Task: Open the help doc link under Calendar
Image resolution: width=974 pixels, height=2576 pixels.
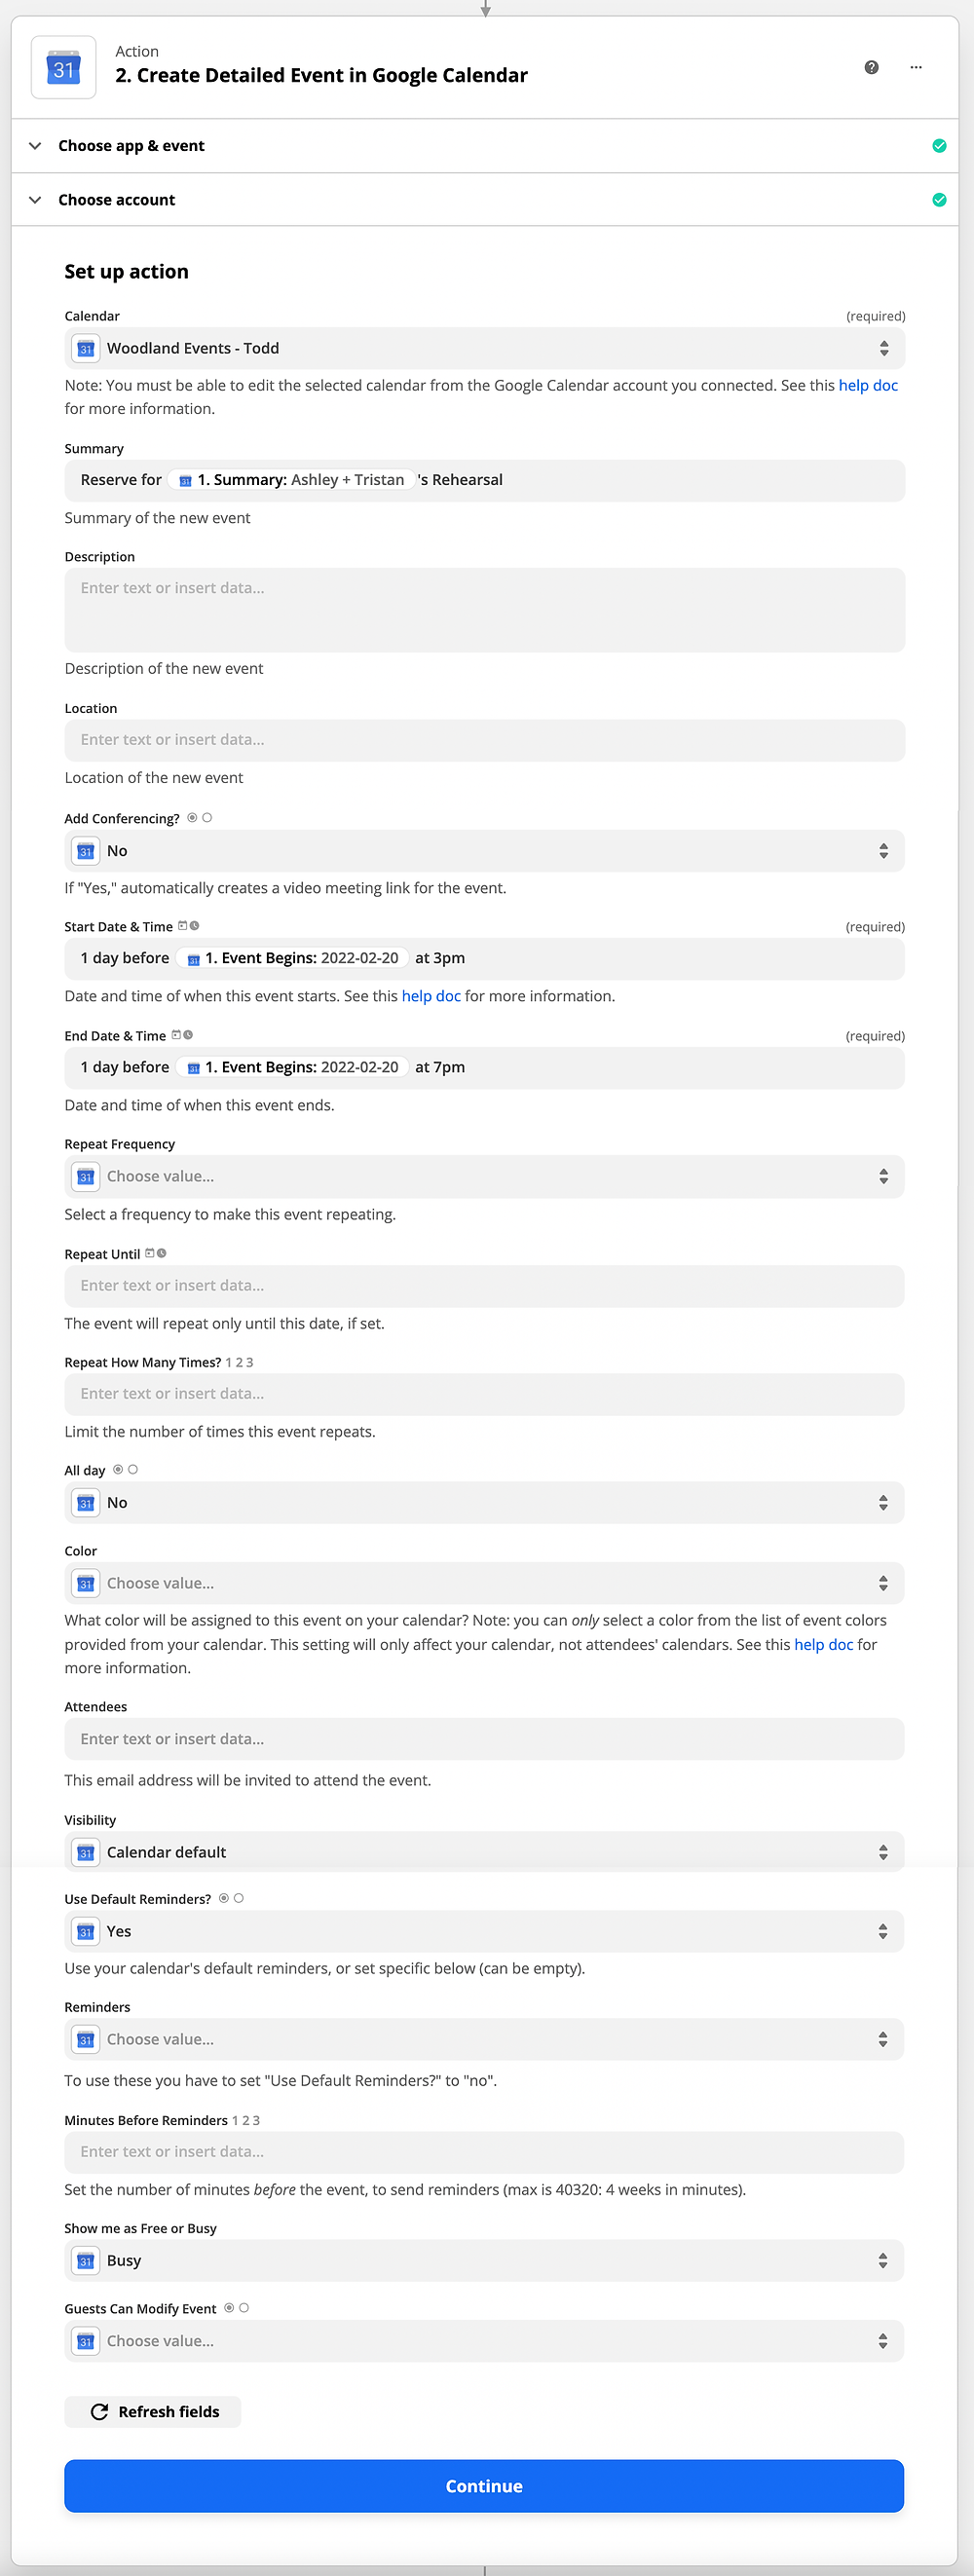Action: click(868, 385)
